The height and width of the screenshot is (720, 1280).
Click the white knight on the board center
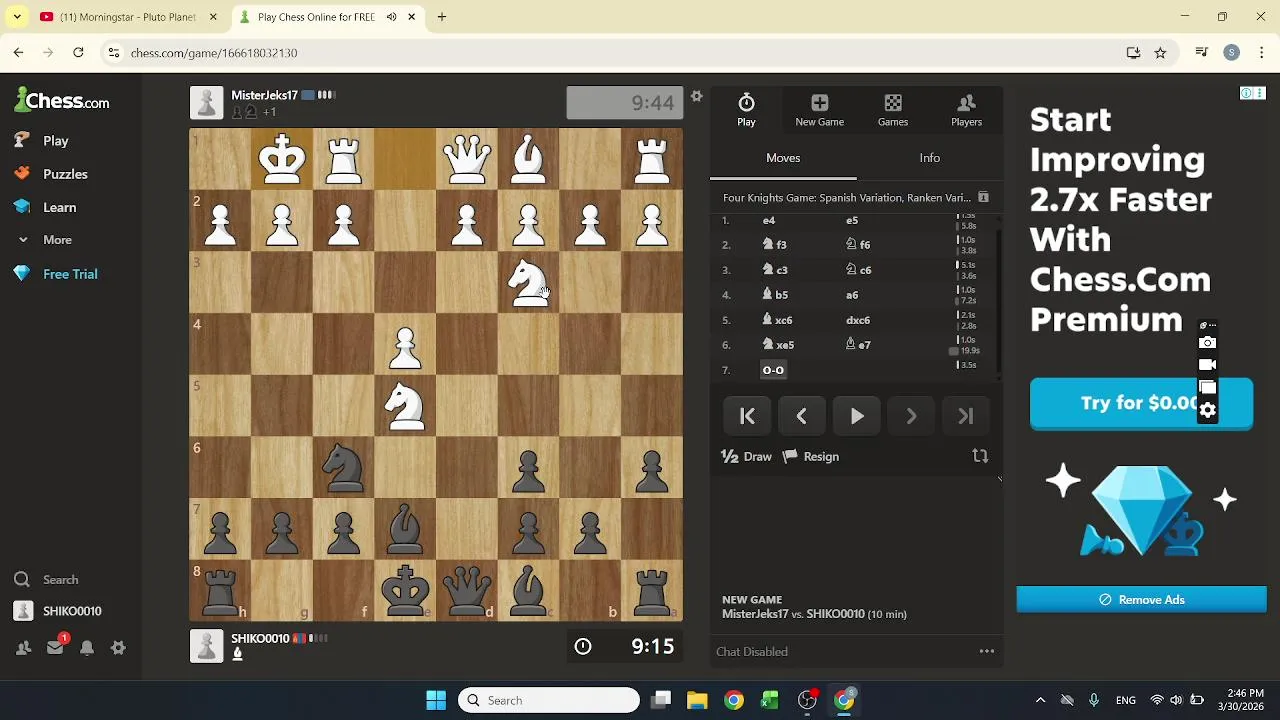[x=405, y=405]
